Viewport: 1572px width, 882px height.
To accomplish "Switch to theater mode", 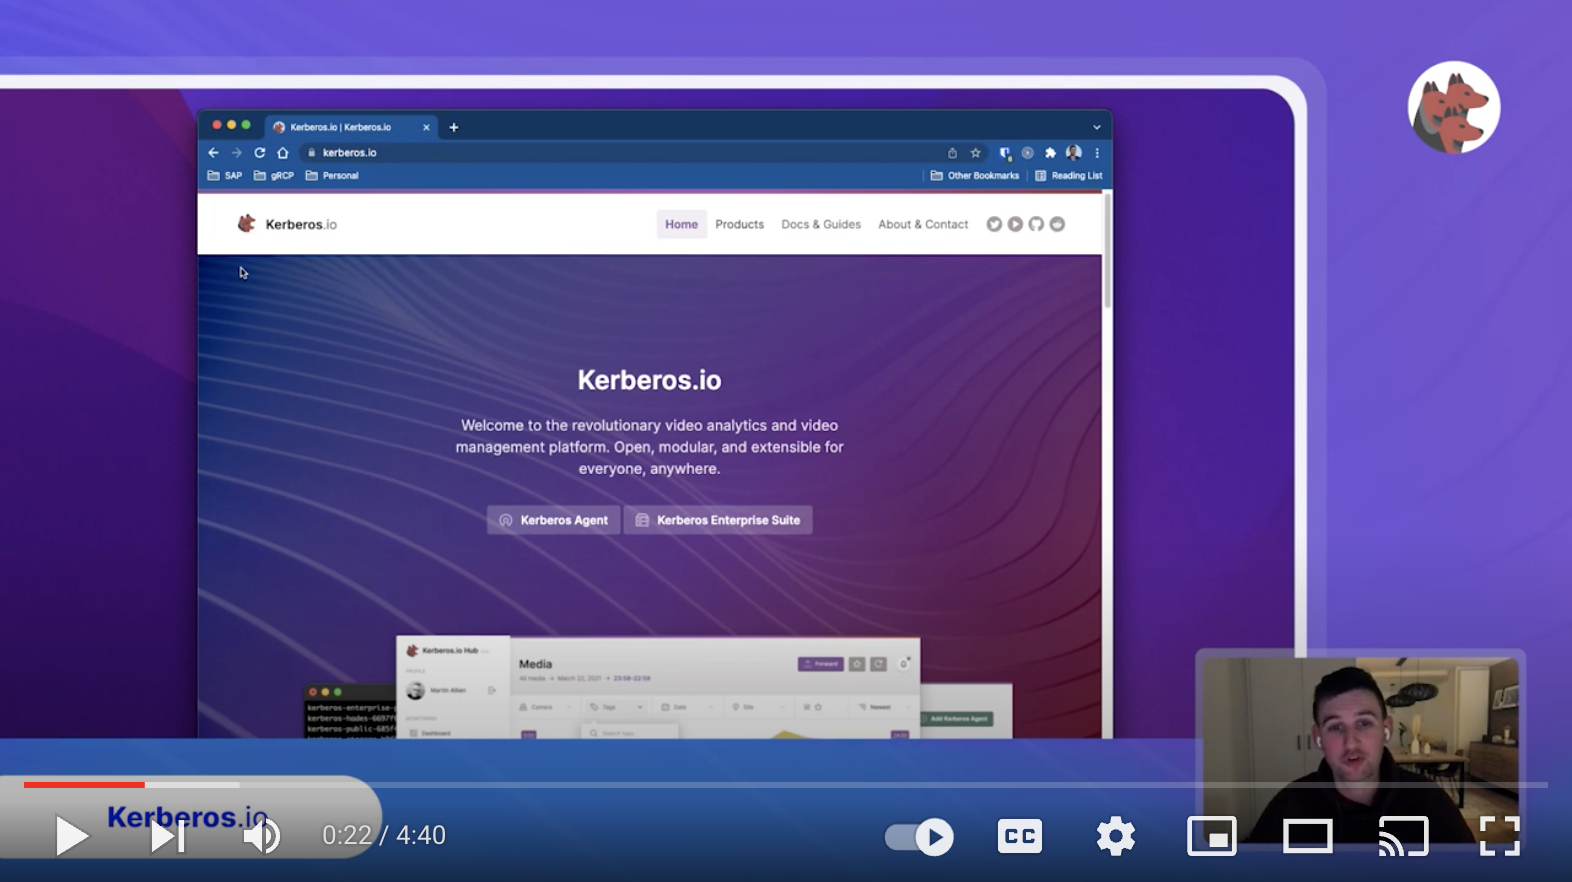I will (1307, 836).
